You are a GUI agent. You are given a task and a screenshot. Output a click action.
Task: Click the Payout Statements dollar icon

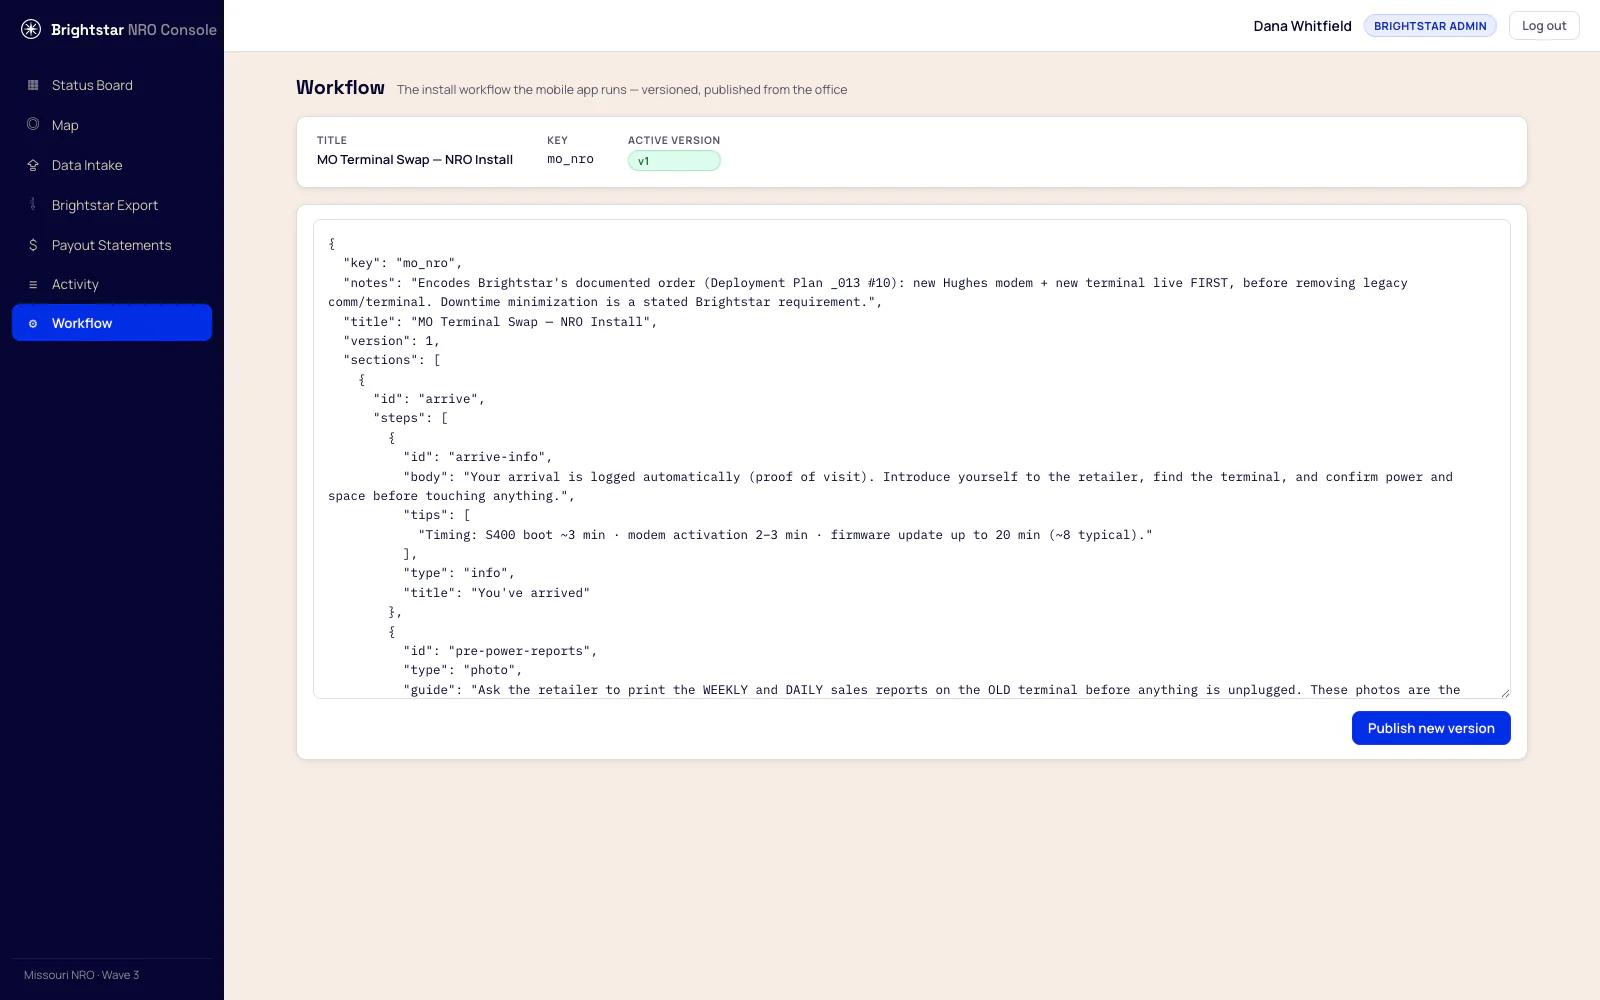coord(33,245)
